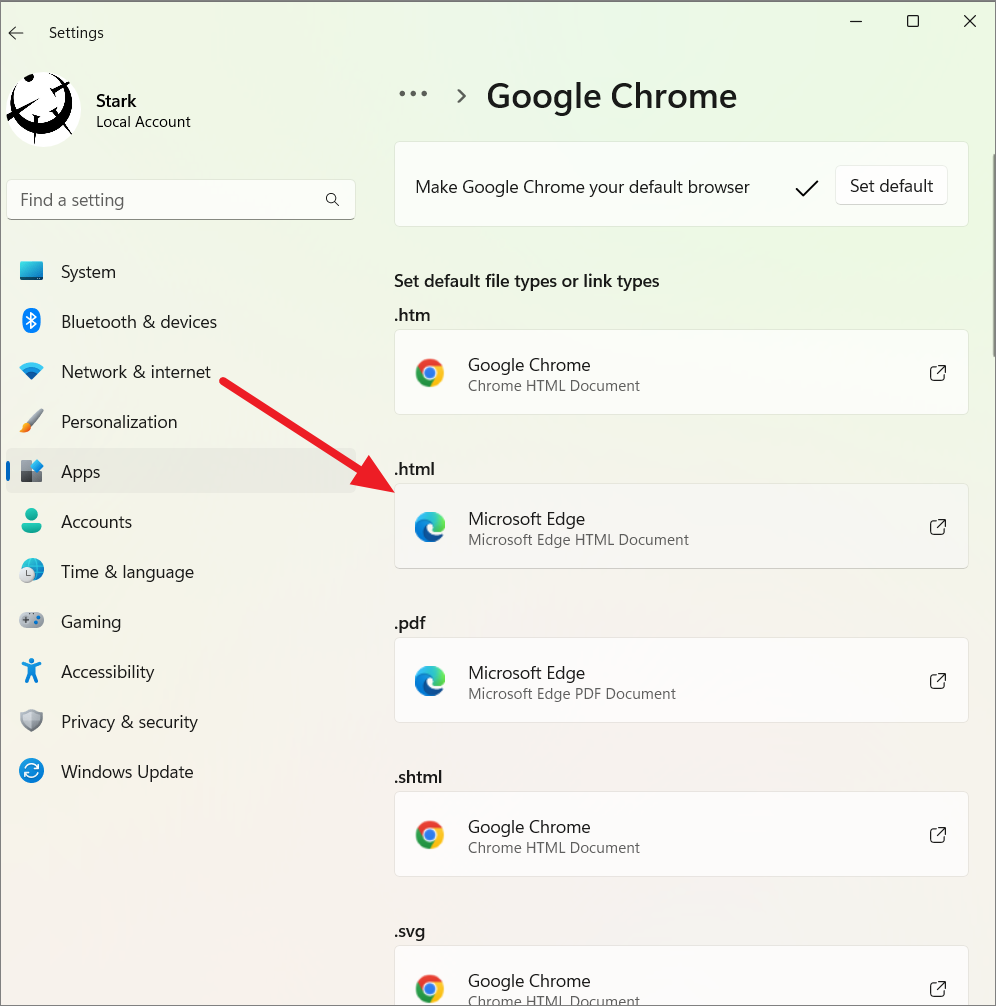Click the vertical scrollbar on right

(993, 255)
